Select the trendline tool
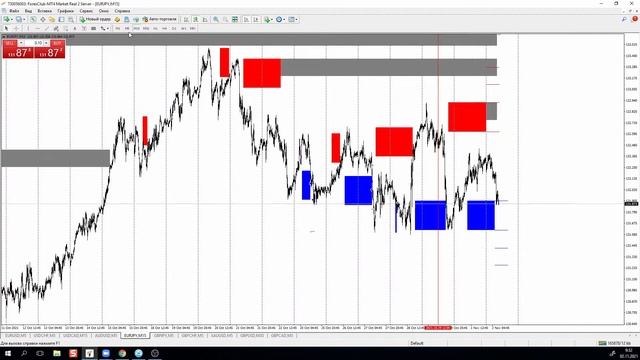The width and height of the screenshot is (640, 360). 47,28
